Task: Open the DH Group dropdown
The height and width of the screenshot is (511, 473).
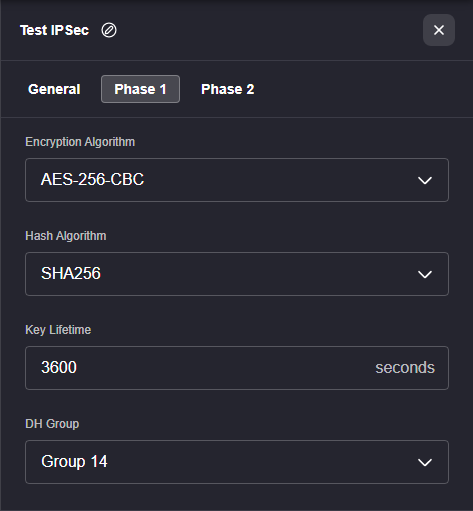Action: click(237, 462)
